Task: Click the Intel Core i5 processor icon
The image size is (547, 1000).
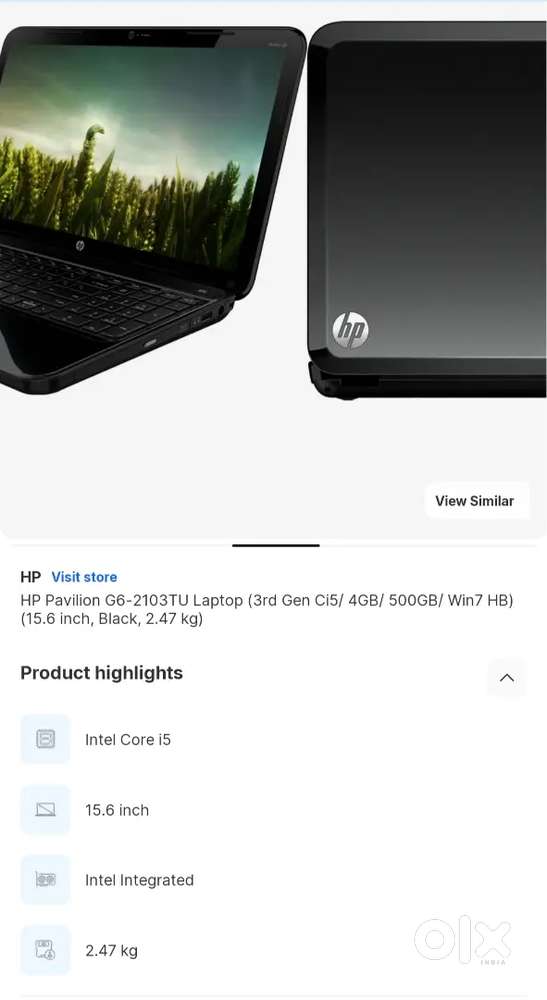Action: point(45,739)
